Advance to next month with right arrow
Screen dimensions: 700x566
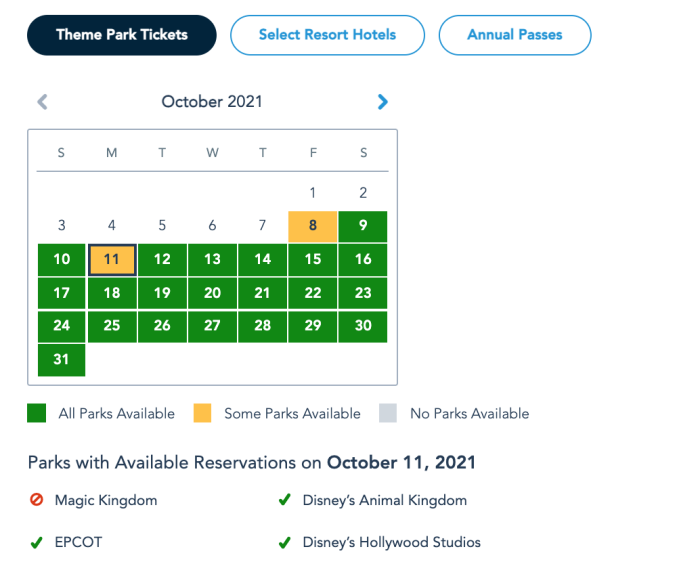click(x=383, y=101)
